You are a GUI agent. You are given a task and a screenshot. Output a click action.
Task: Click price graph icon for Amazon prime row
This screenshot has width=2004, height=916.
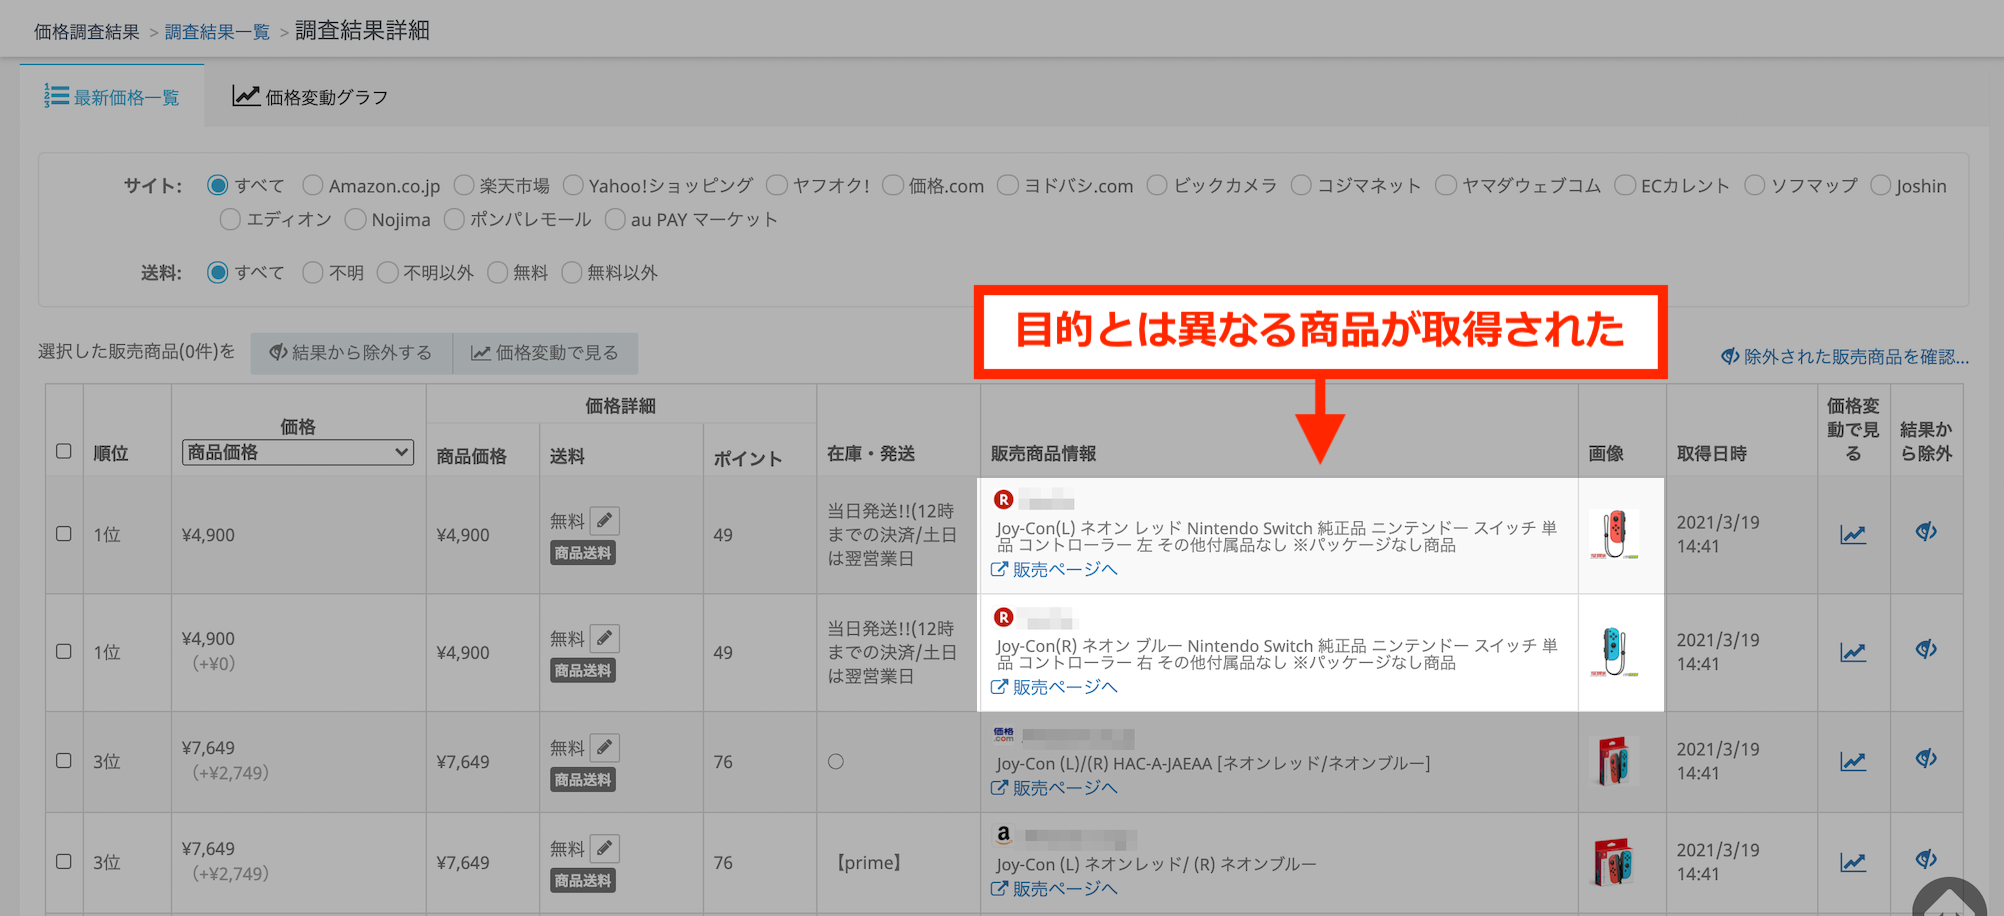[1852, 862]
